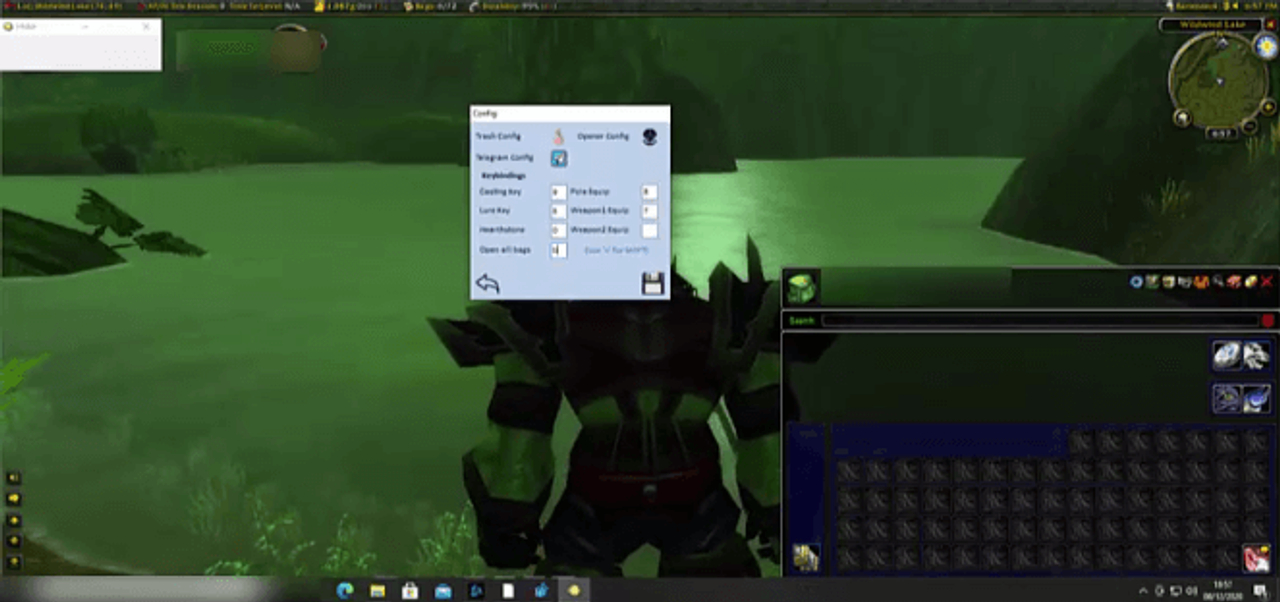Toggle the white helmet filter in bag toolbar
Image resolution: width=1280 pixels, height=602 pixels.
tap(1183, 282)
